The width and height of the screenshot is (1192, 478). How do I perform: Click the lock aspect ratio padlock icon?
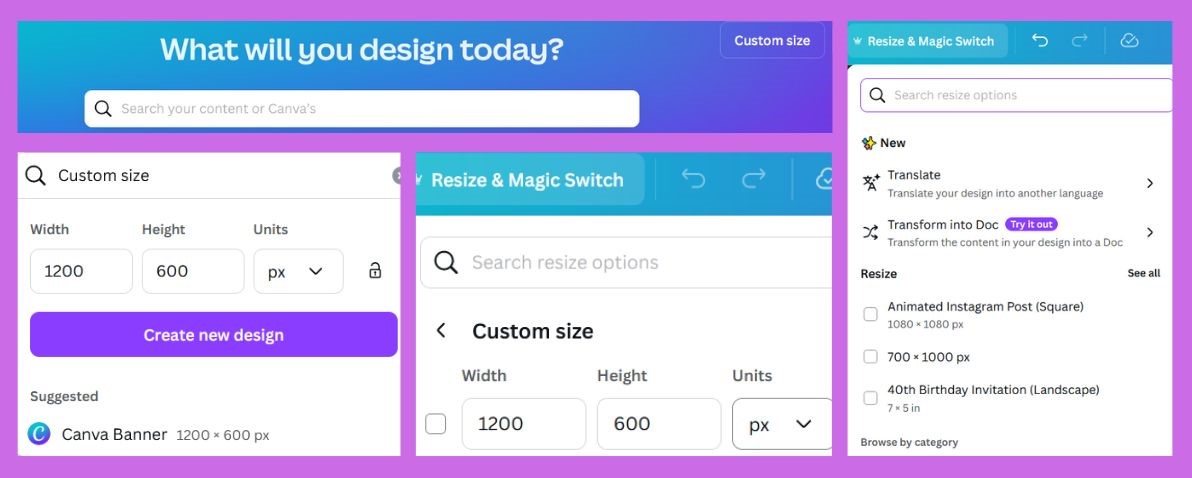375,271
